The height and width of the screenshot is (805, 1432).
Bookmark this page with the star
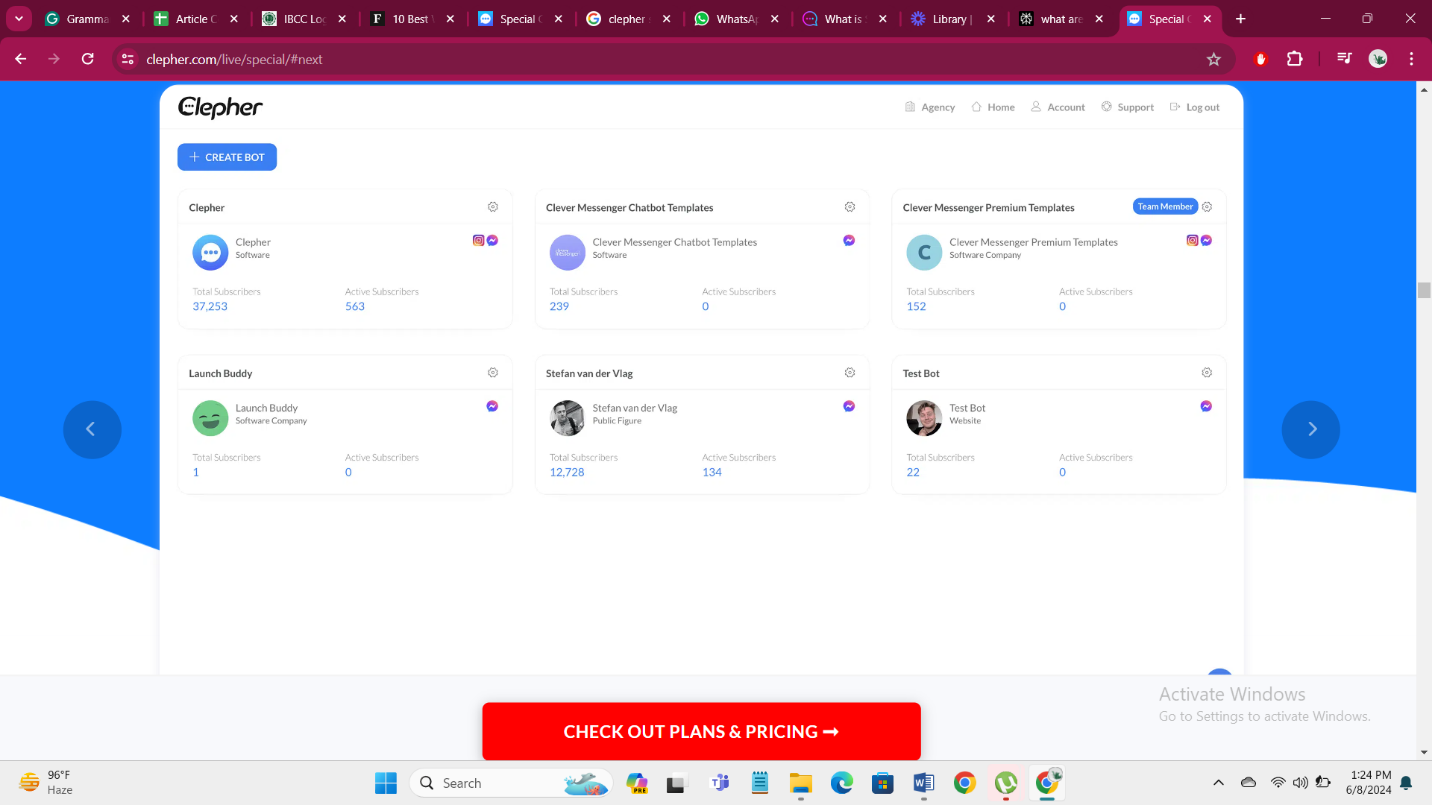click(x=1214, y=59)
